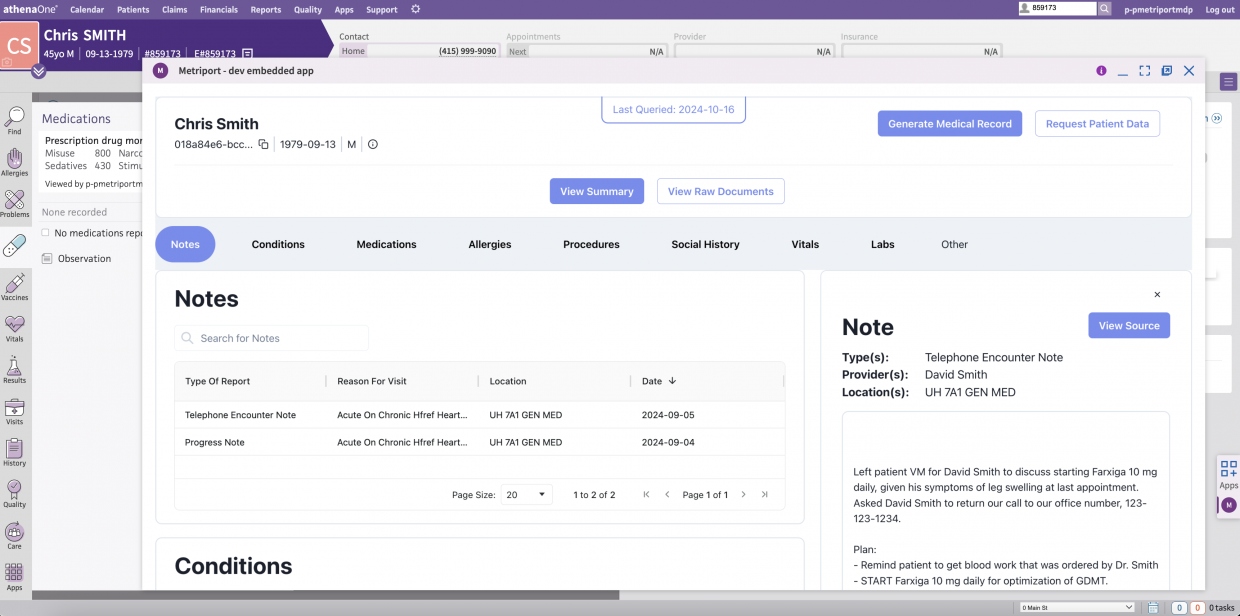Select the Telephone Encounter Note row
The height and width of the screenshot is (616, 1240).
click(x=479, y=415)
